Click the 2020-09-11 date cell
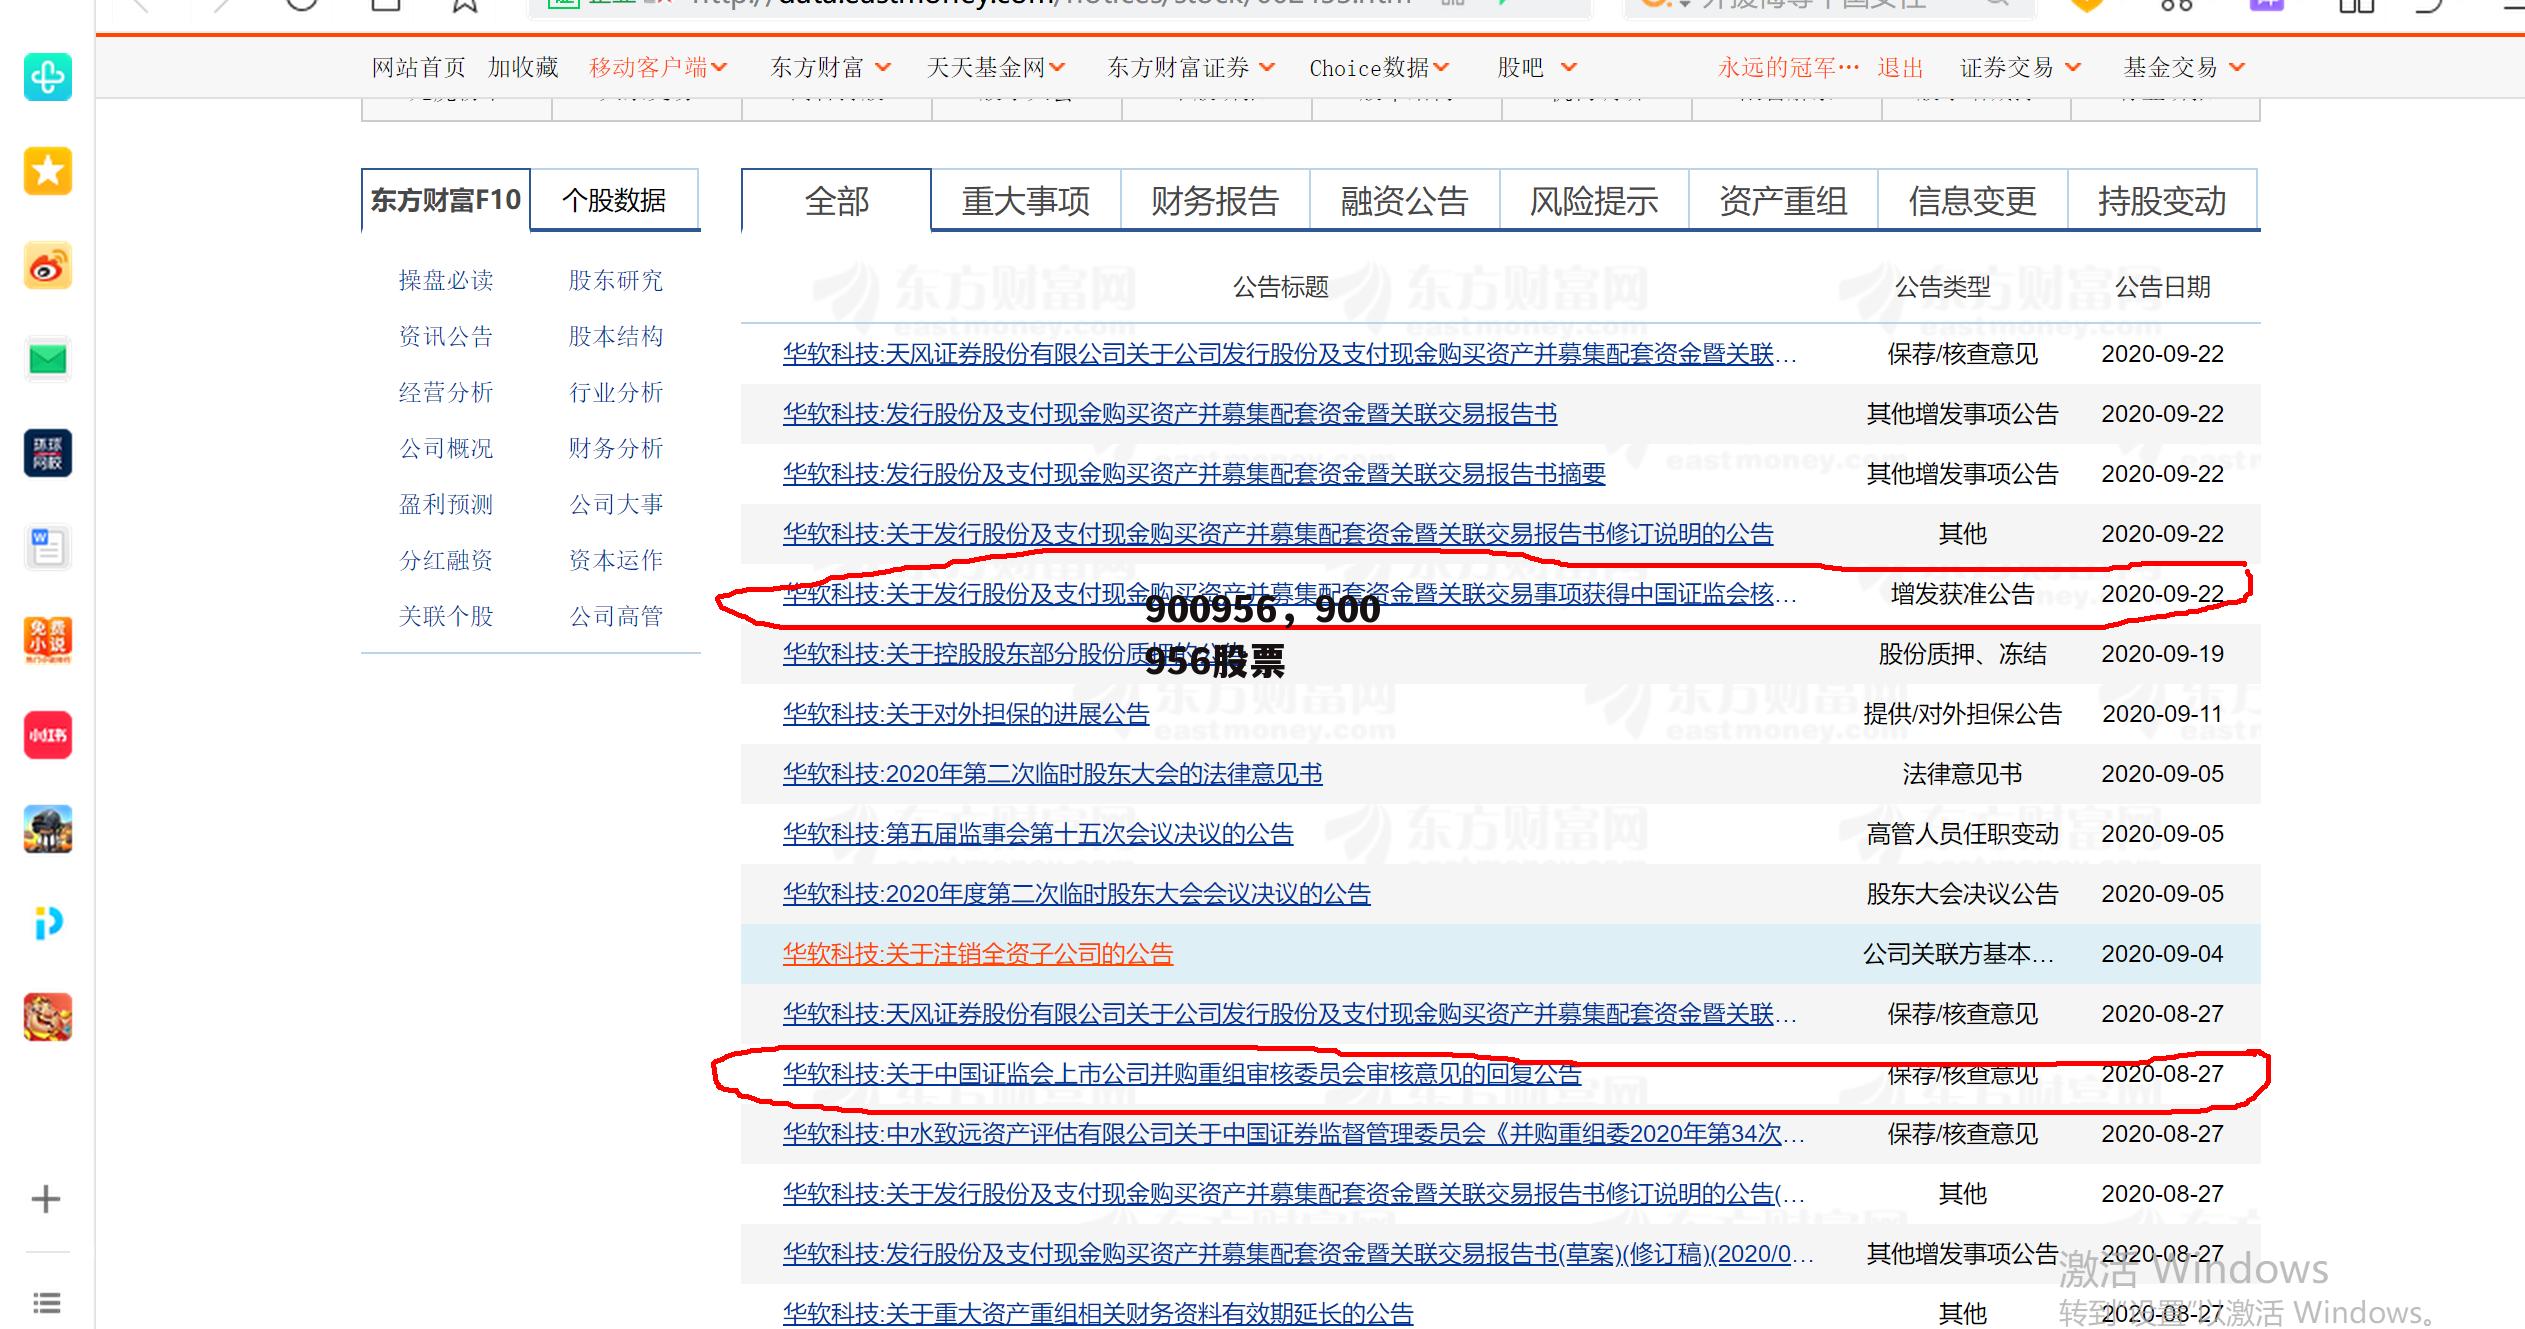The width and height of the screenshot is (2525, 1329). tap(2162, 714)
